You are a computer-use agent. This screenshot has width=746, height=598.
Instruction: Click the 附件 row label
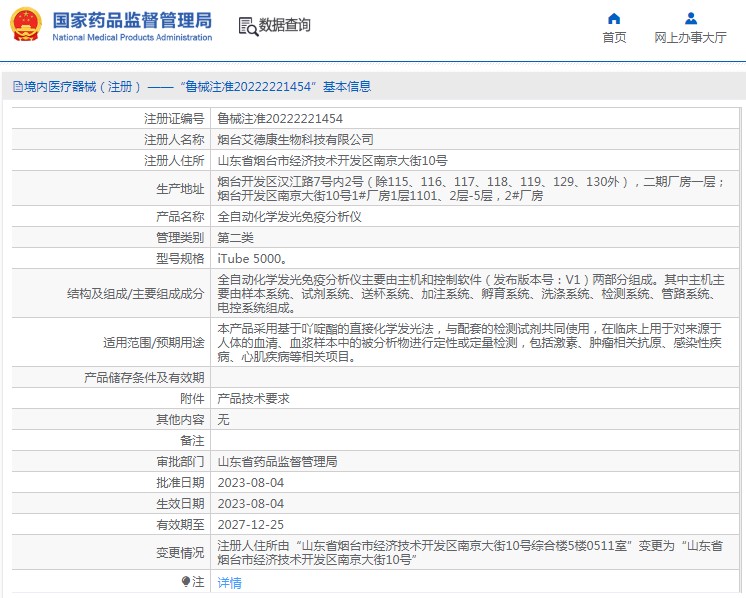pos(192,398)
